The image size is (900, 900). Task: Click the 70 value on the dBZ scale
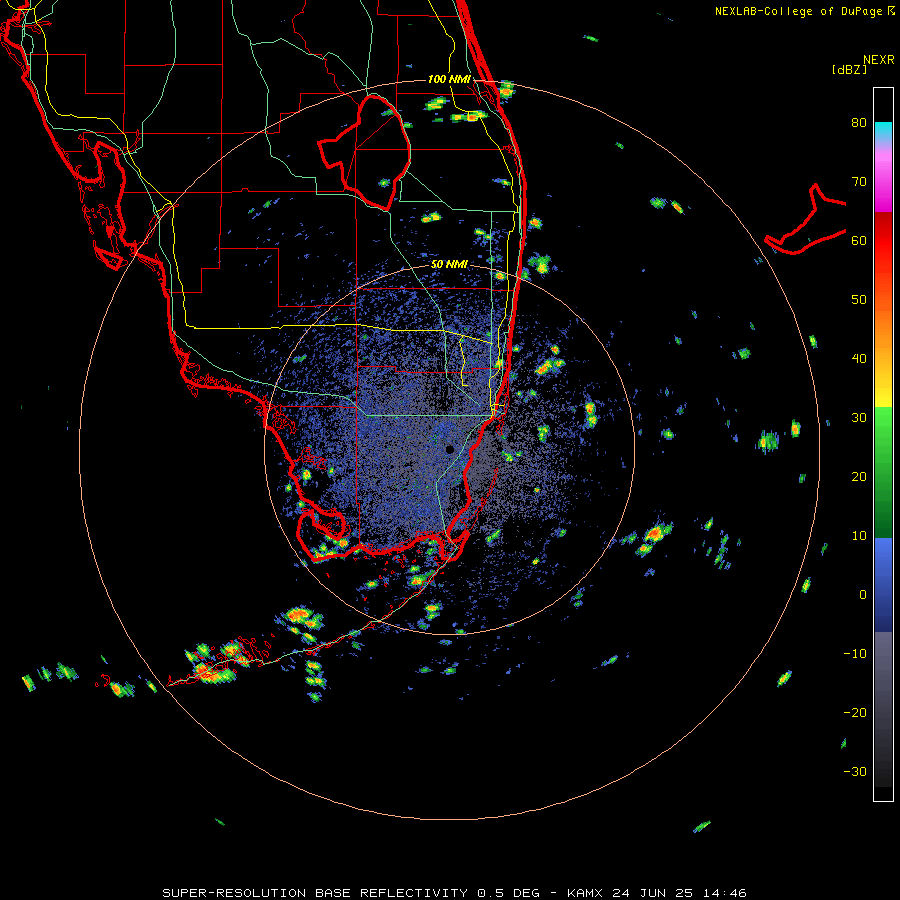pos(859,182)
